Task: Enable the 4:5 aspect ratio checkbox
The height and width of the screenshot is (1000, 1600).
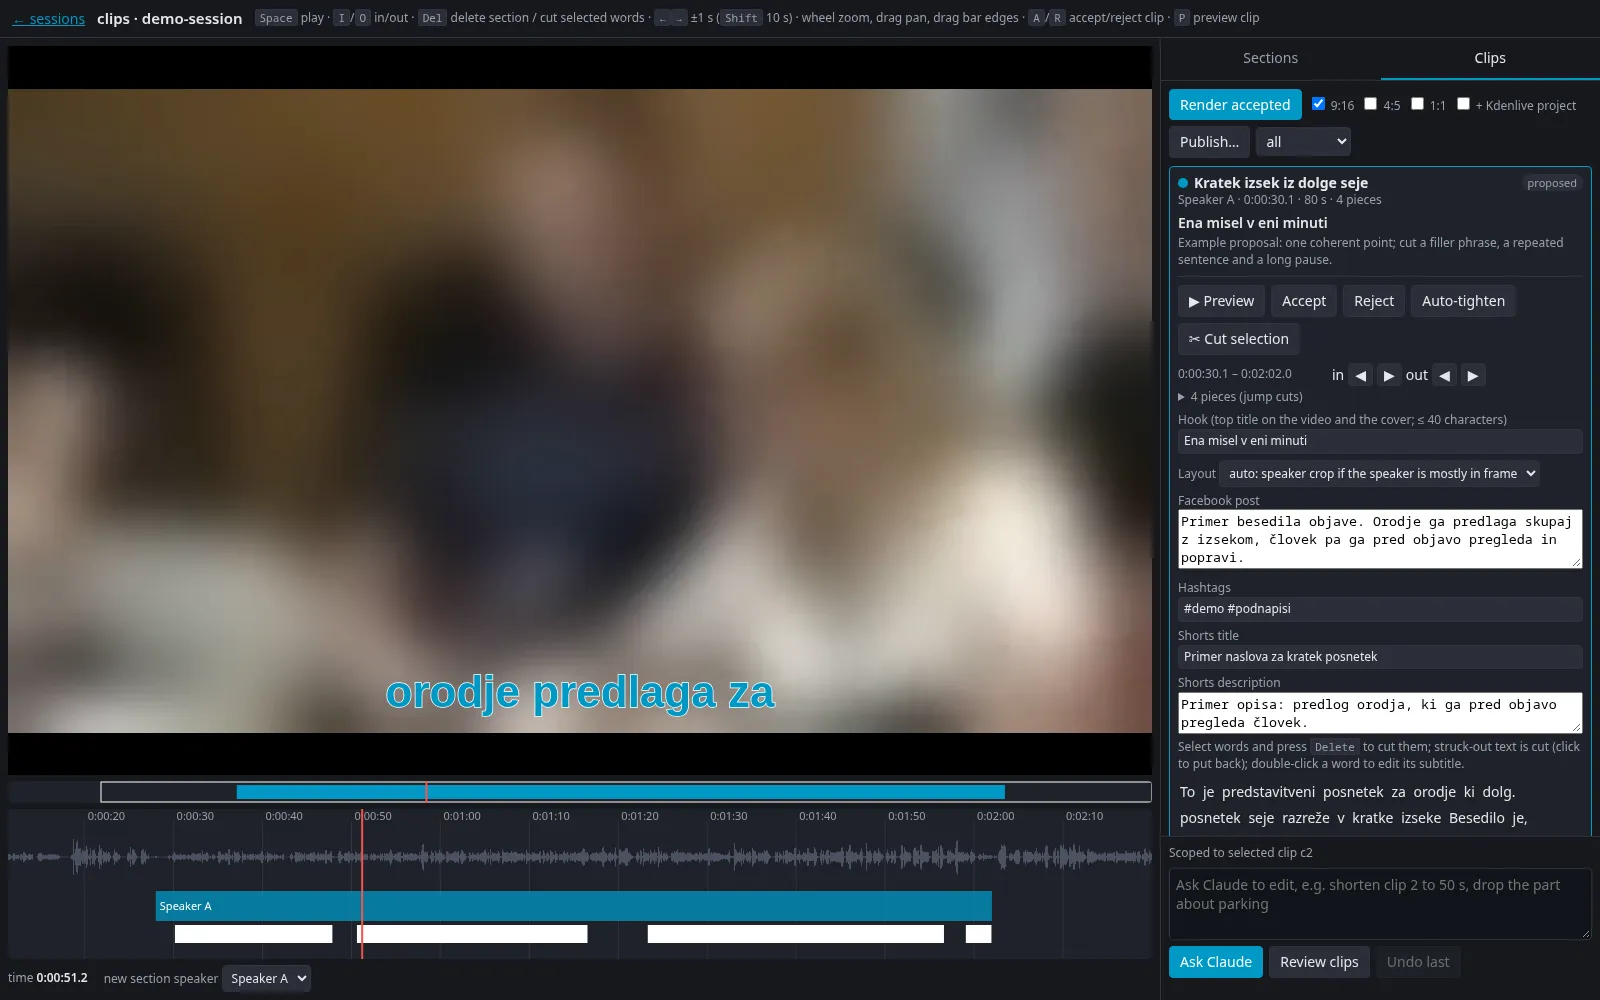Action: tap(1371, 104)
